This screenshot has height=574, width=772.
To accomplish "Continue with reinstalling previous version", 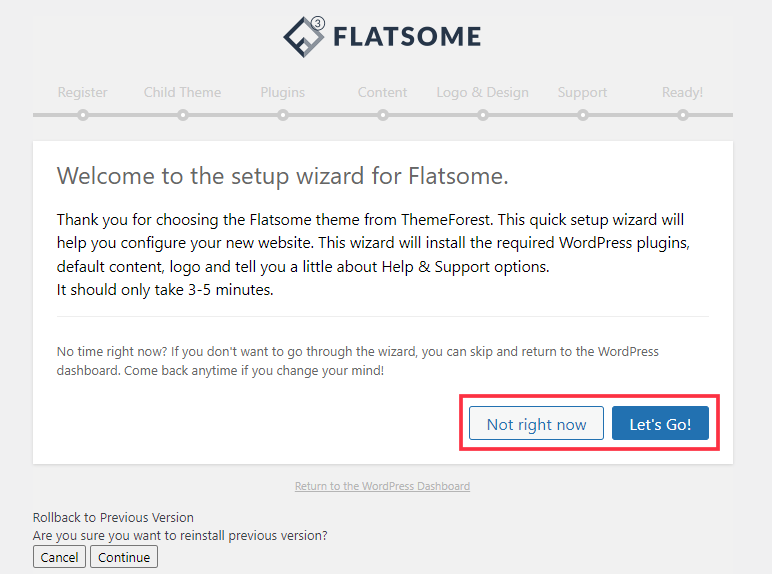I will (x=124, y=557).
